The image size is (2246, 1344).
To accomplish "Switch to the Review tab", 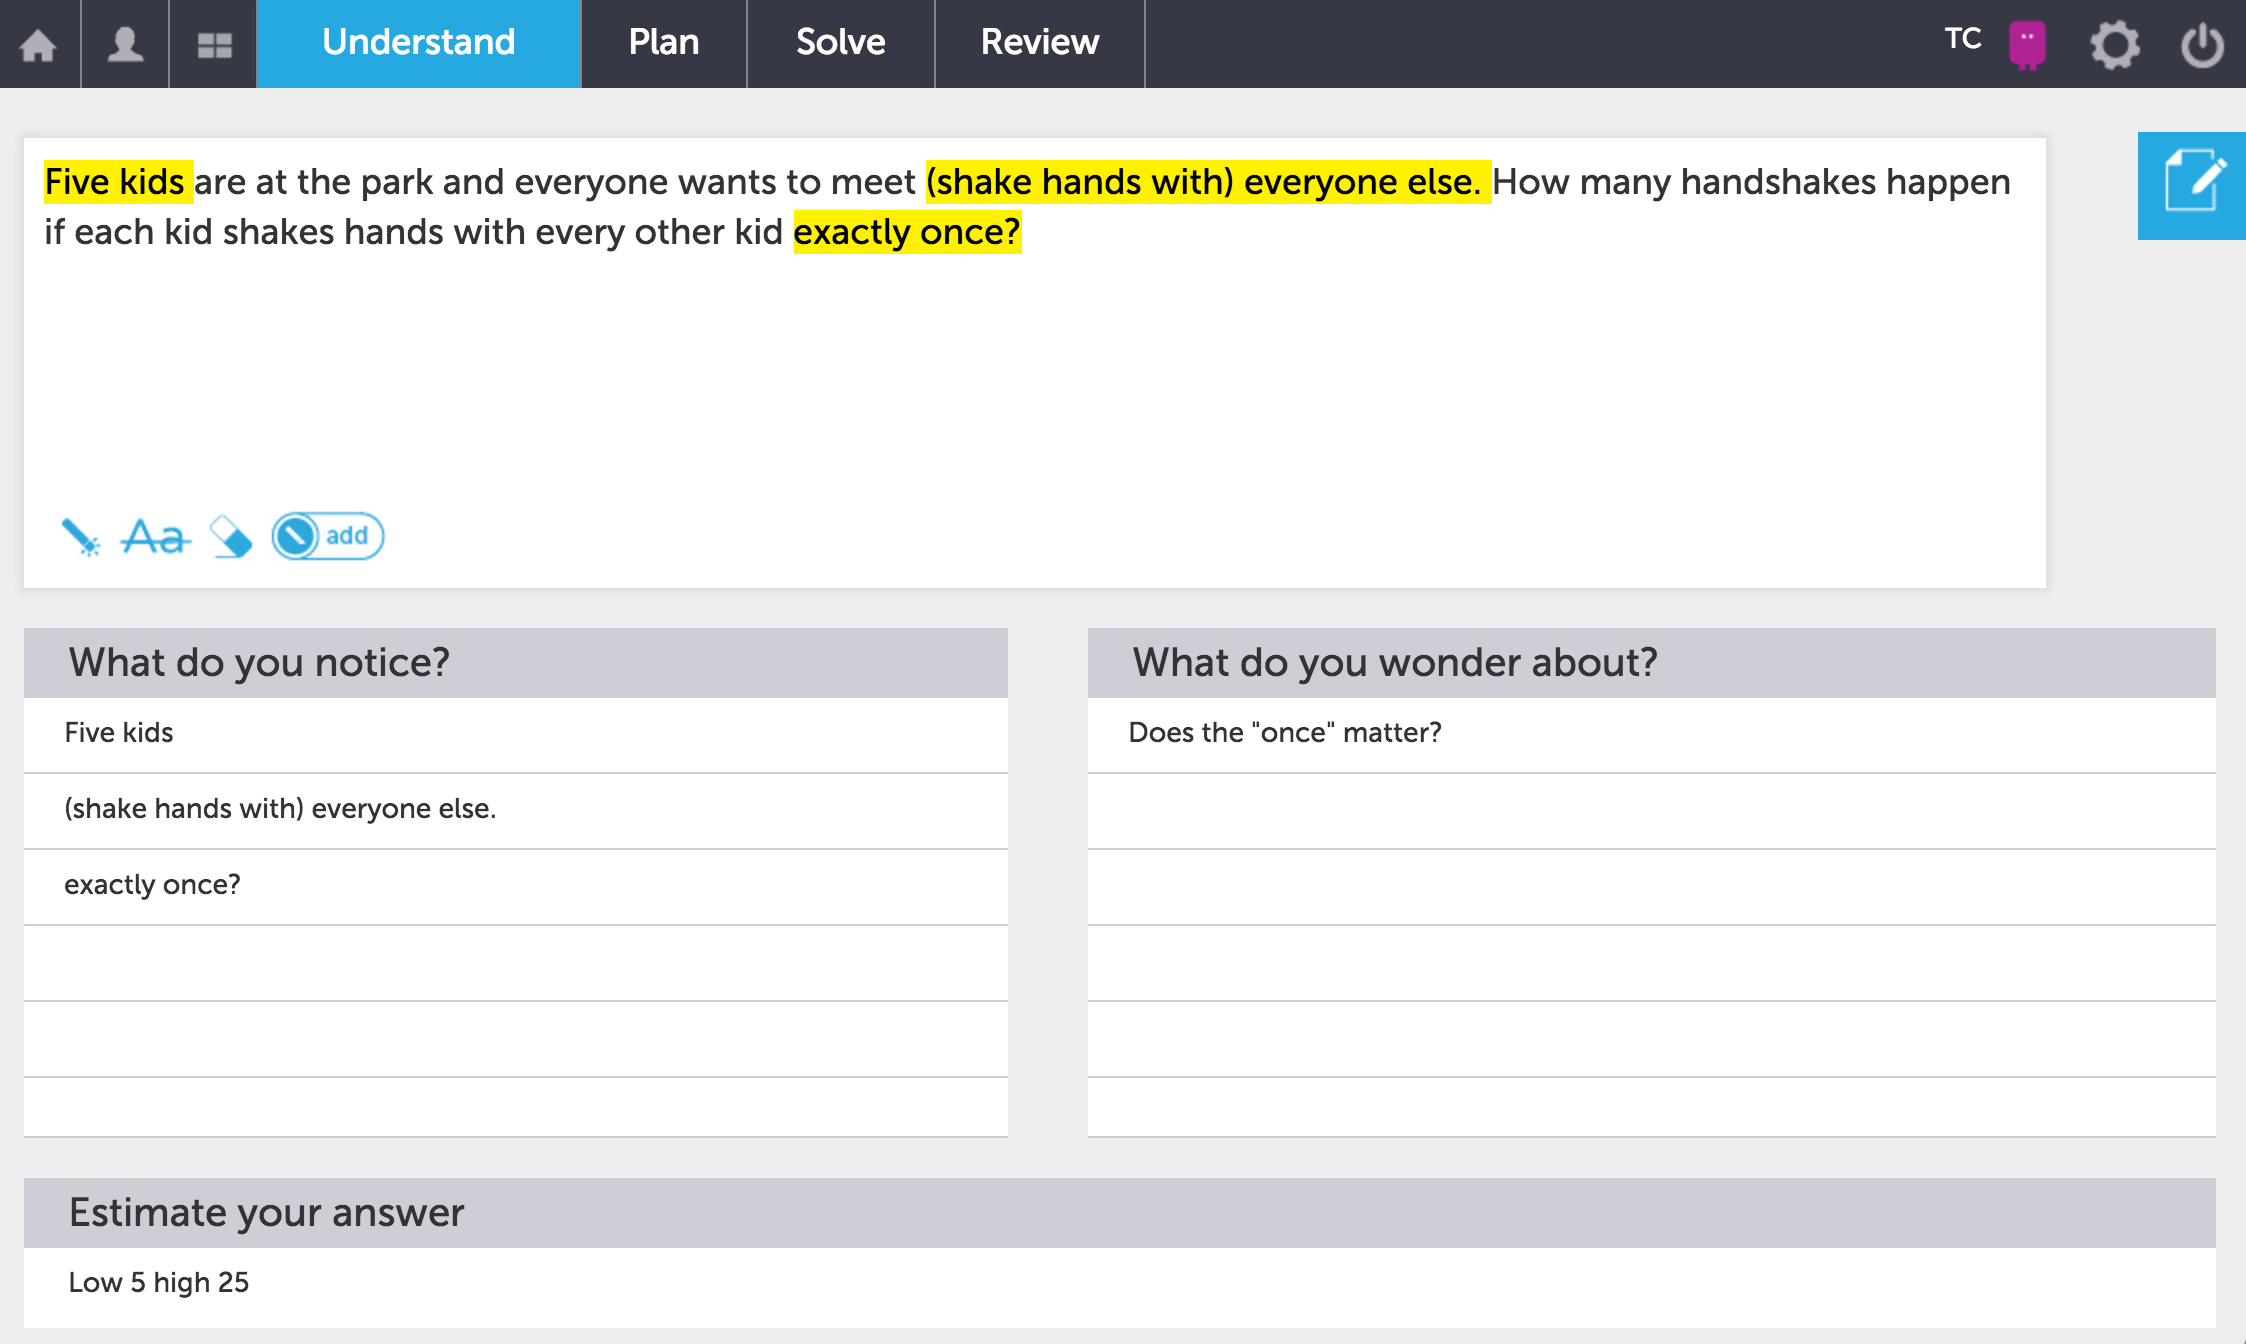I will point(1040,43).
